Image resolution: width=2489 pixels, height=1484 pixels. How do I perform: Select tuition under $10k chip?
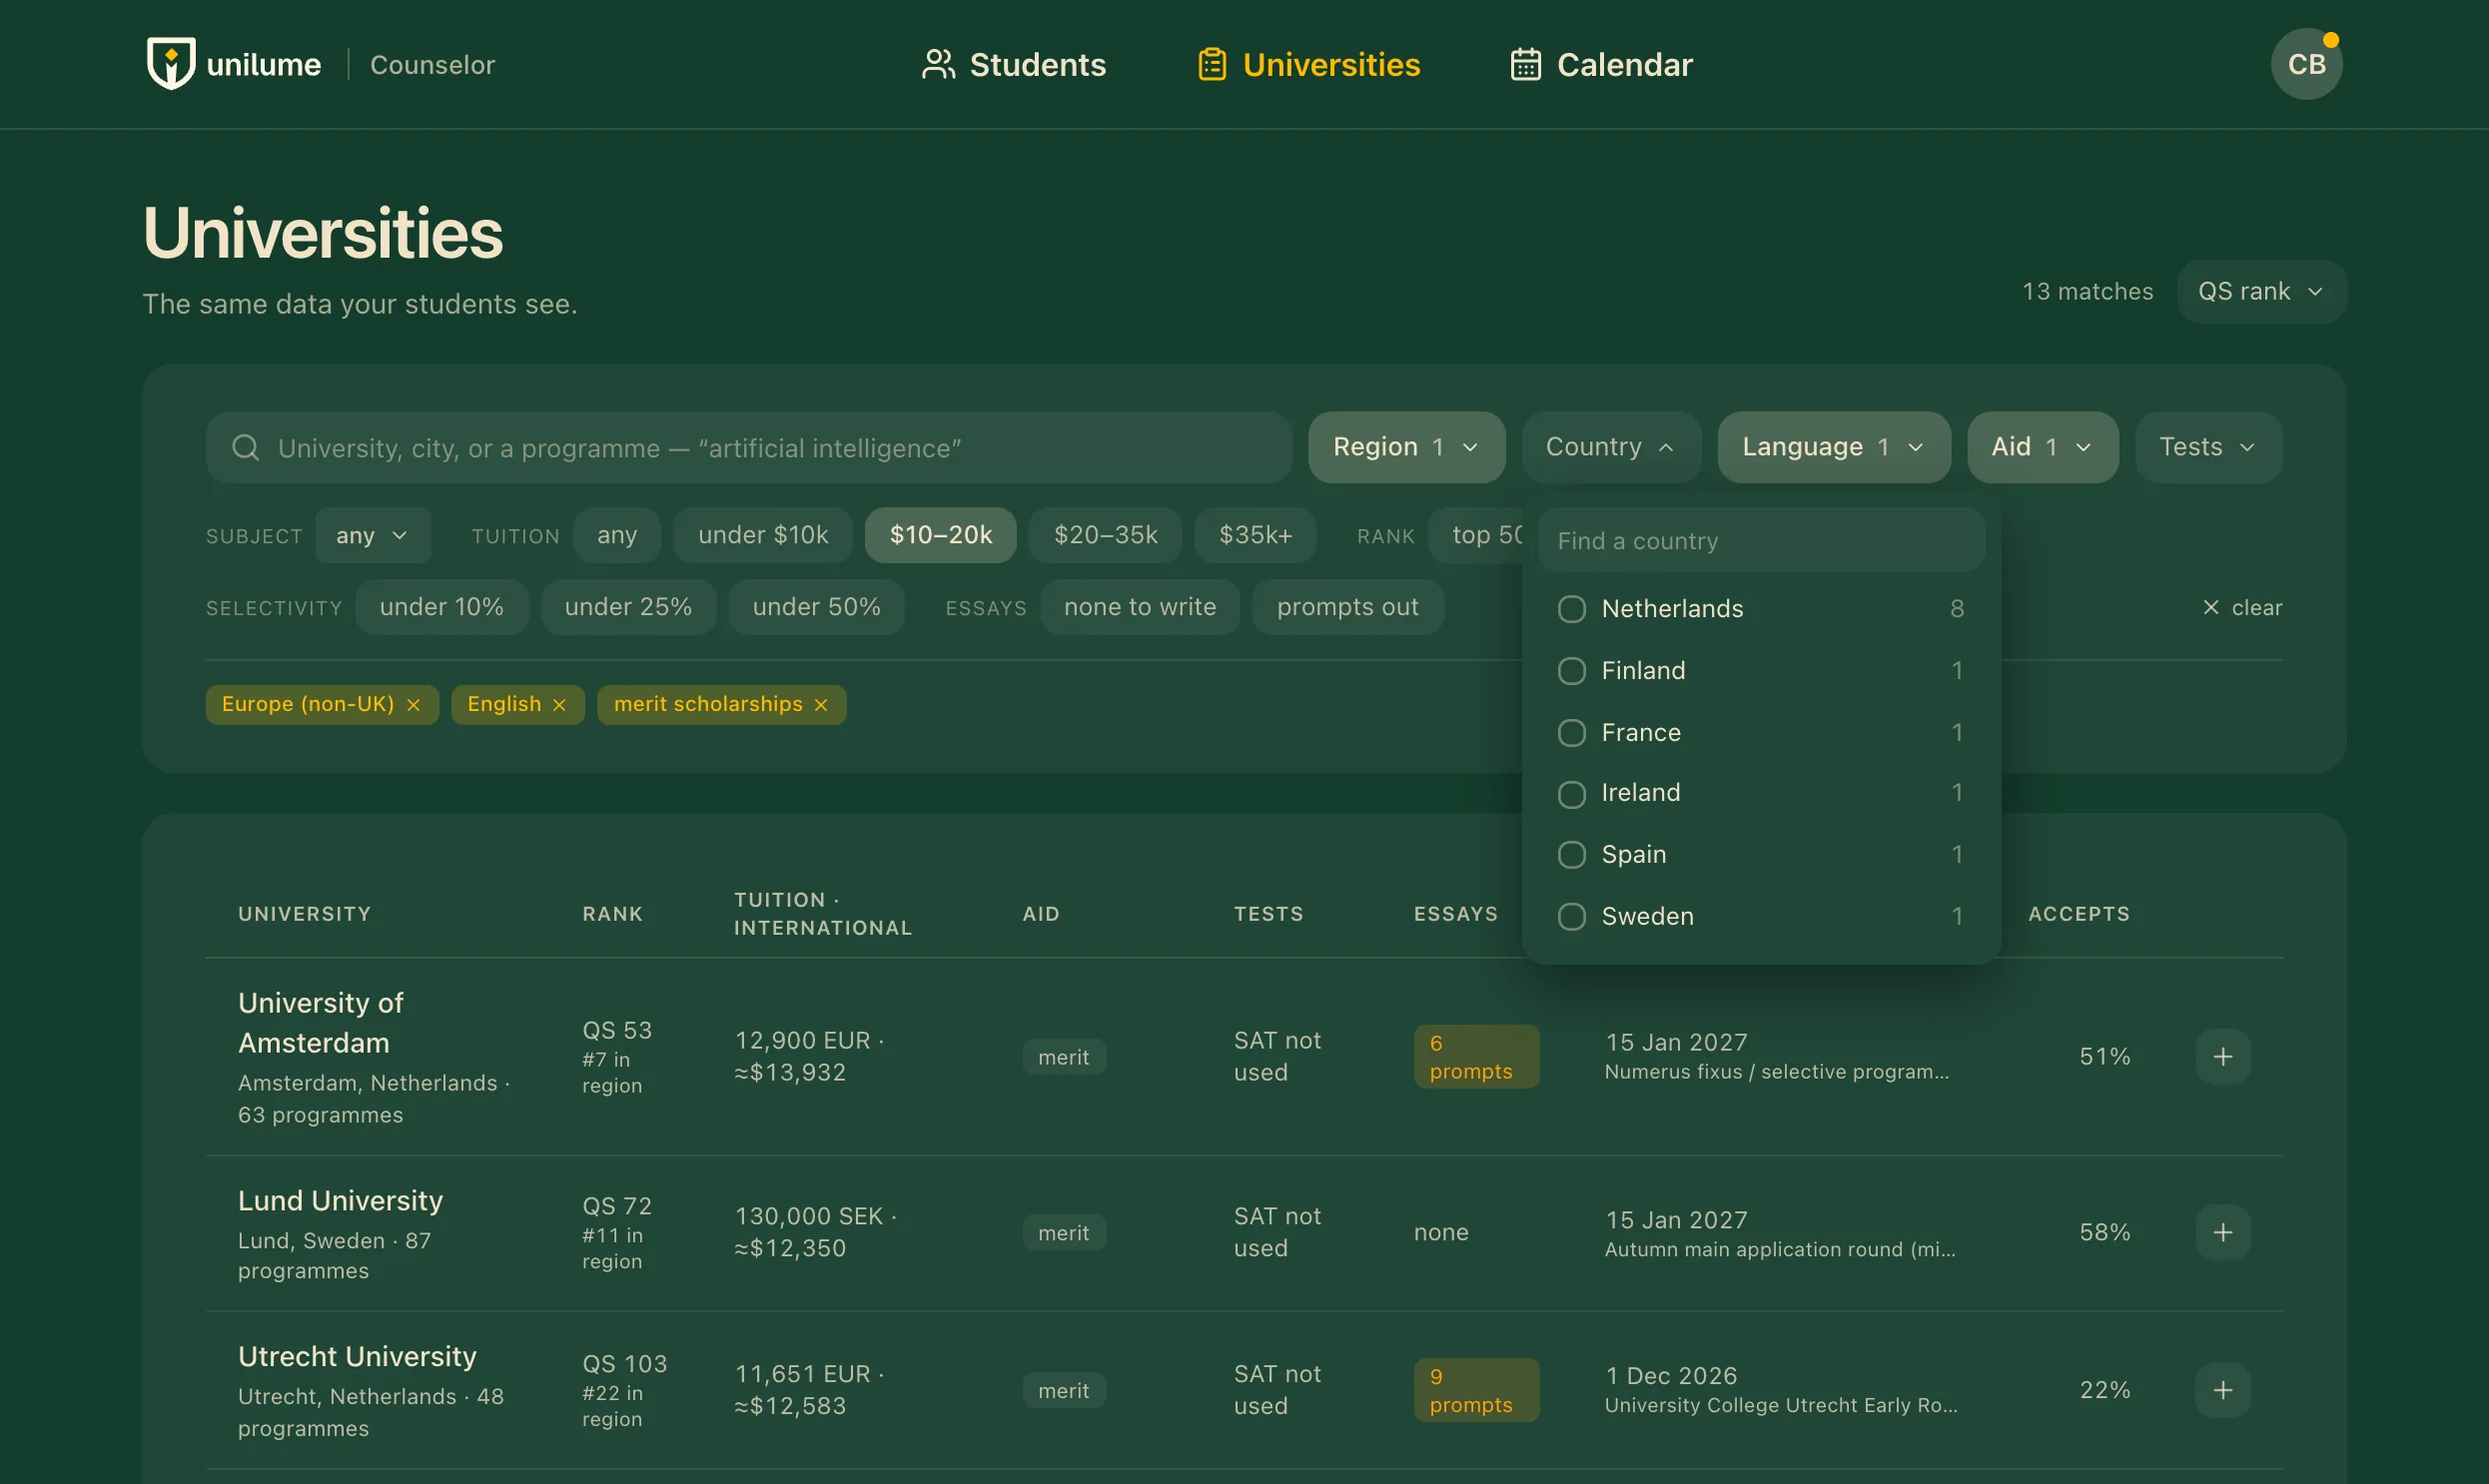pos(763,535)
